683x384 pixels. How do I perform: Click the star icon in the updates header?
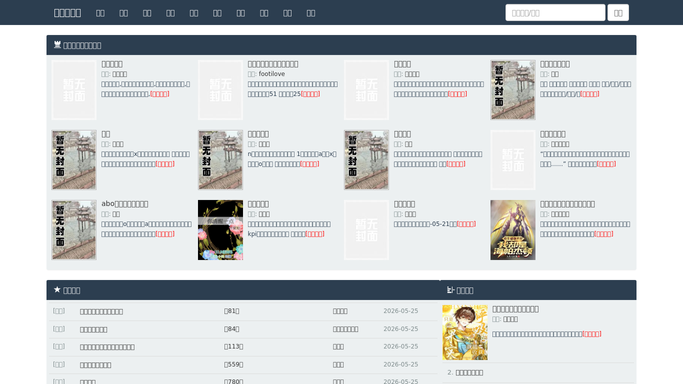(57, 290)
